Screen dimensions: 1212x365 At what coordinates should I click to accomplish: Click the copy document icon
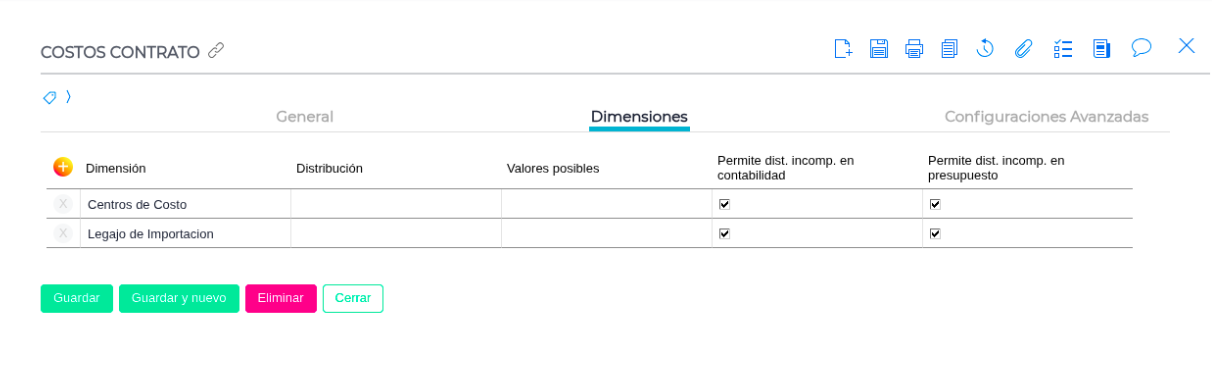pos(950,48)
